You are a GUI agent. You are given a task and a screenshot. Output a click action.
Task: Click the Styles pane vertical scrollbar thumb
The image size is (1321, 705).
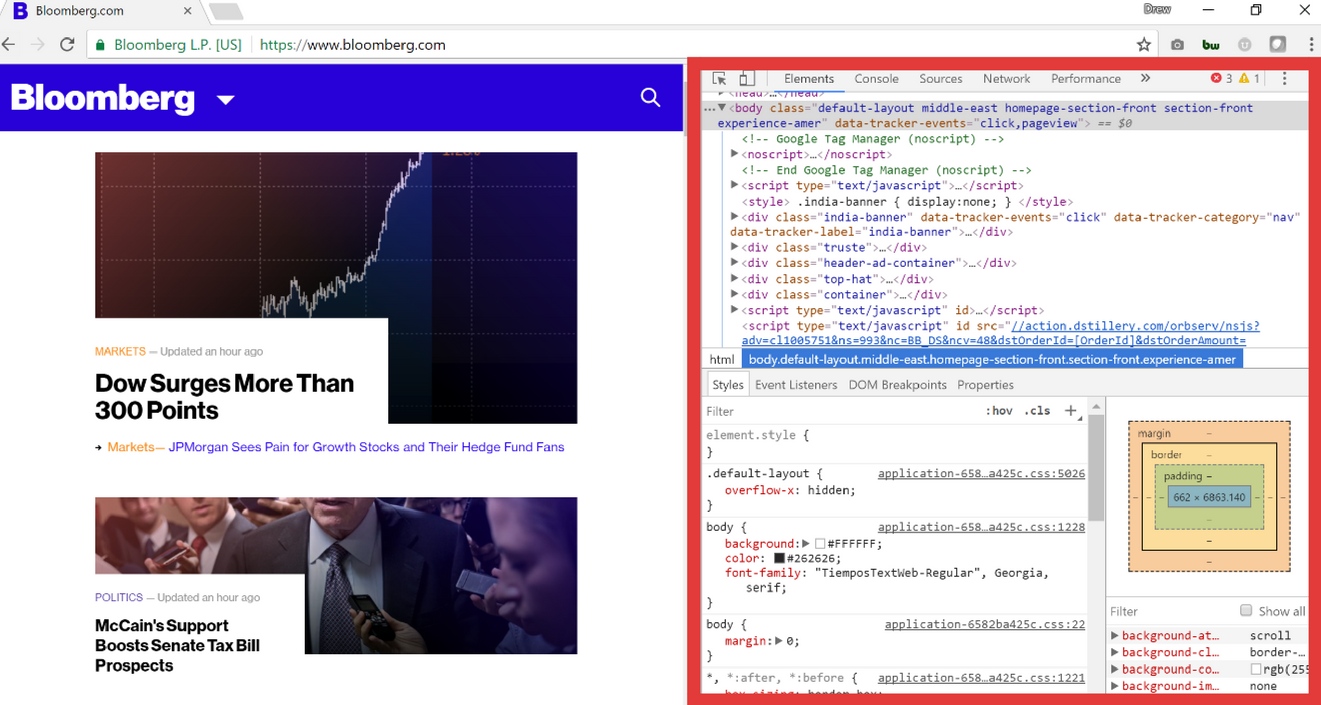pos(1096,466)
